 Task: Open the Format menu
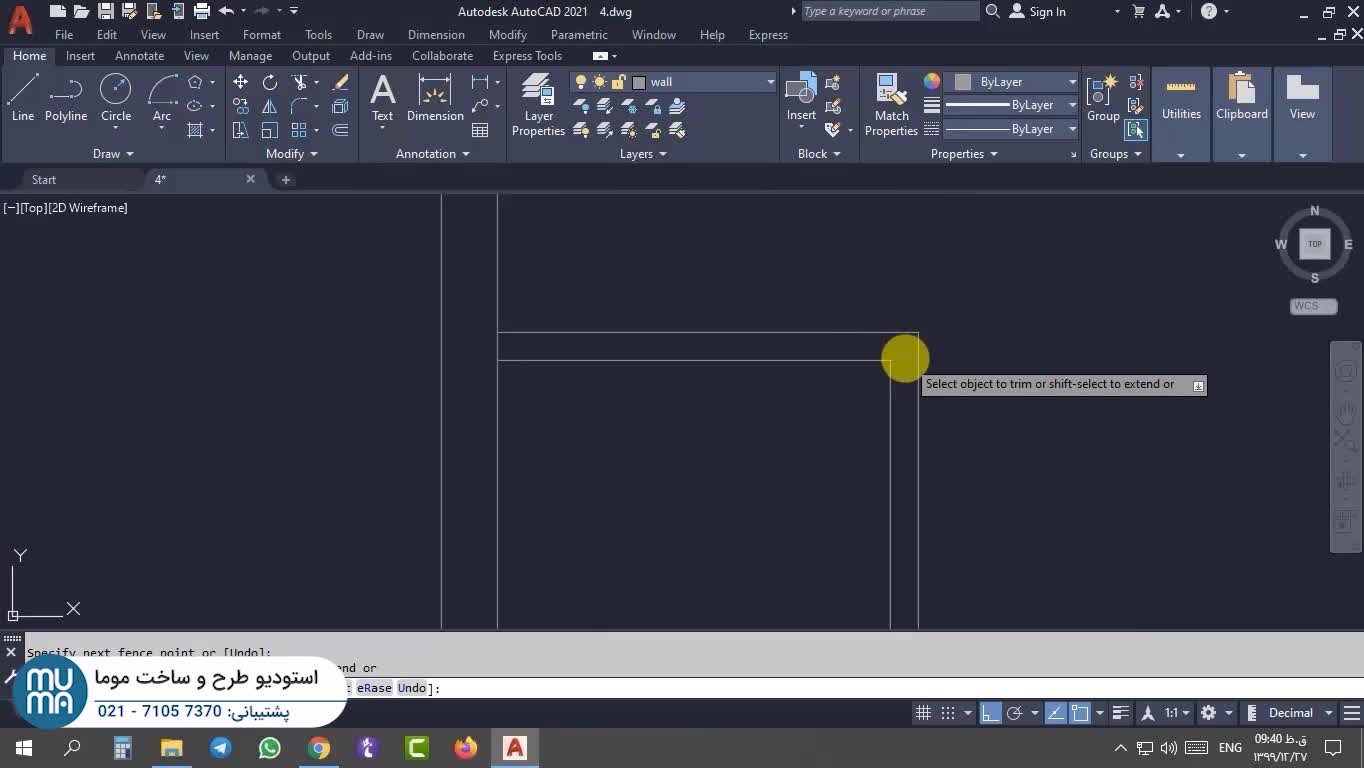click(261, 35)
